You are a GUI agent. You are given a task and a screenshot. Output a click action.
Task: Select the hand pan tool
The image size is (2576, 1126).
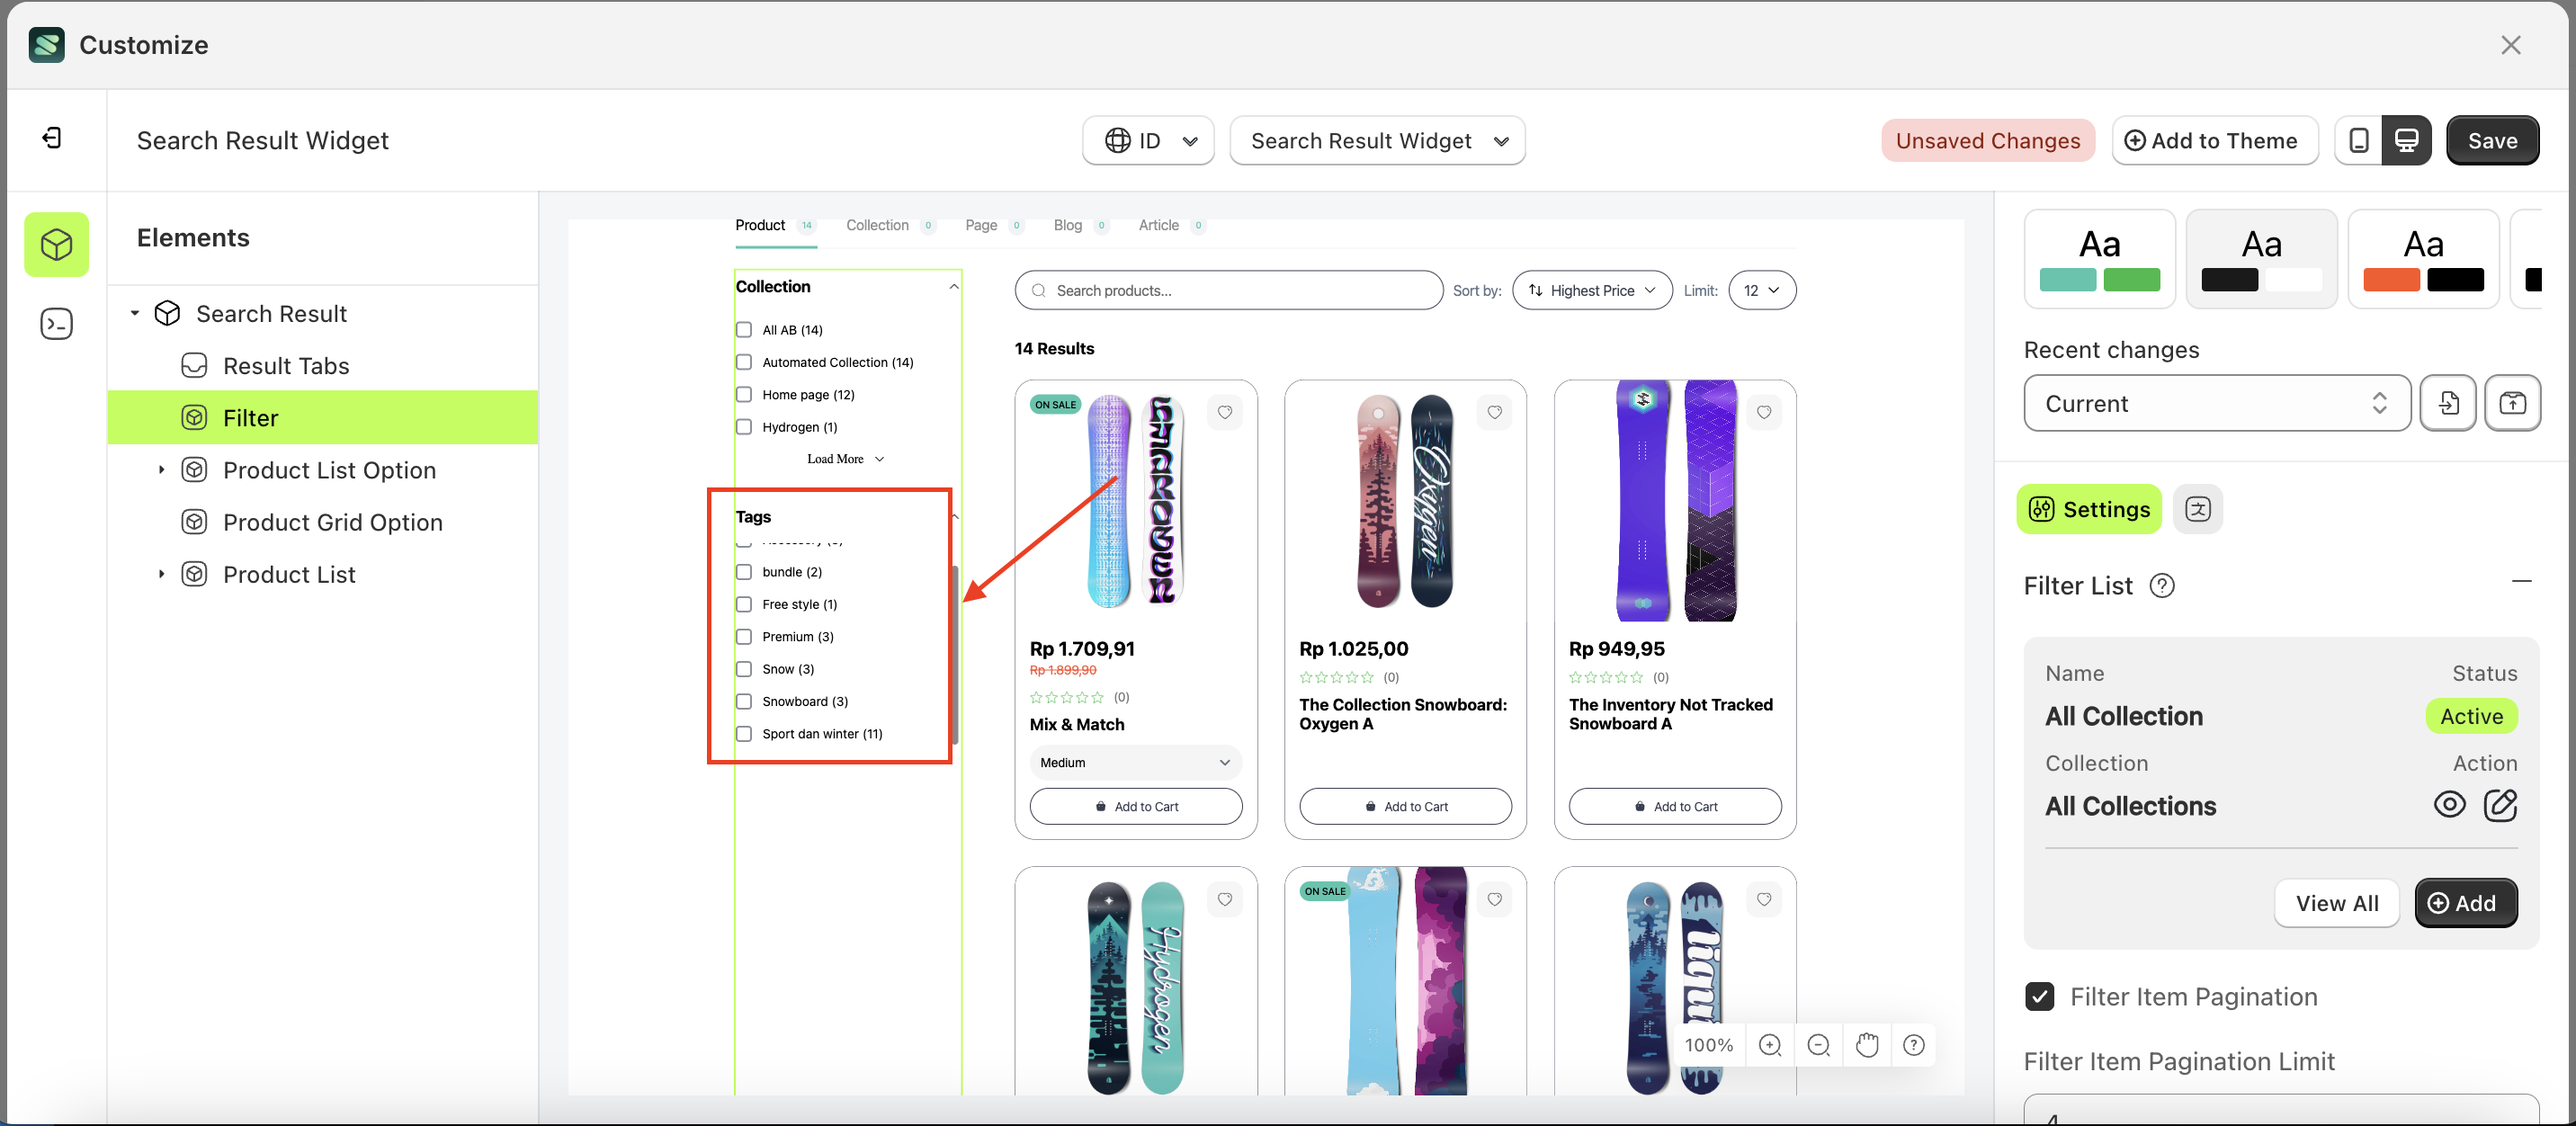tap(1866, 1045)
